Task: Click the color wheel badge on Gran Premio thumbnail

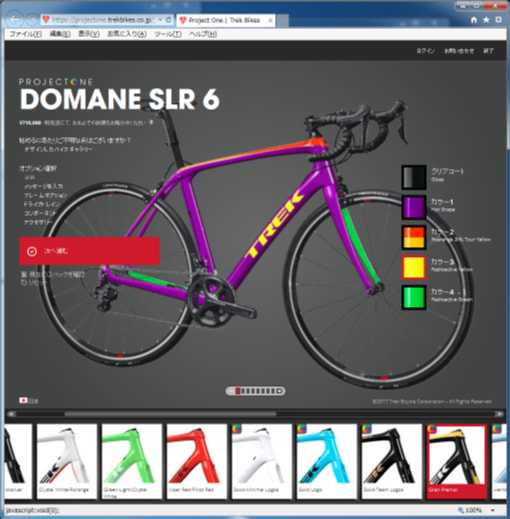Action: point(432,429)
